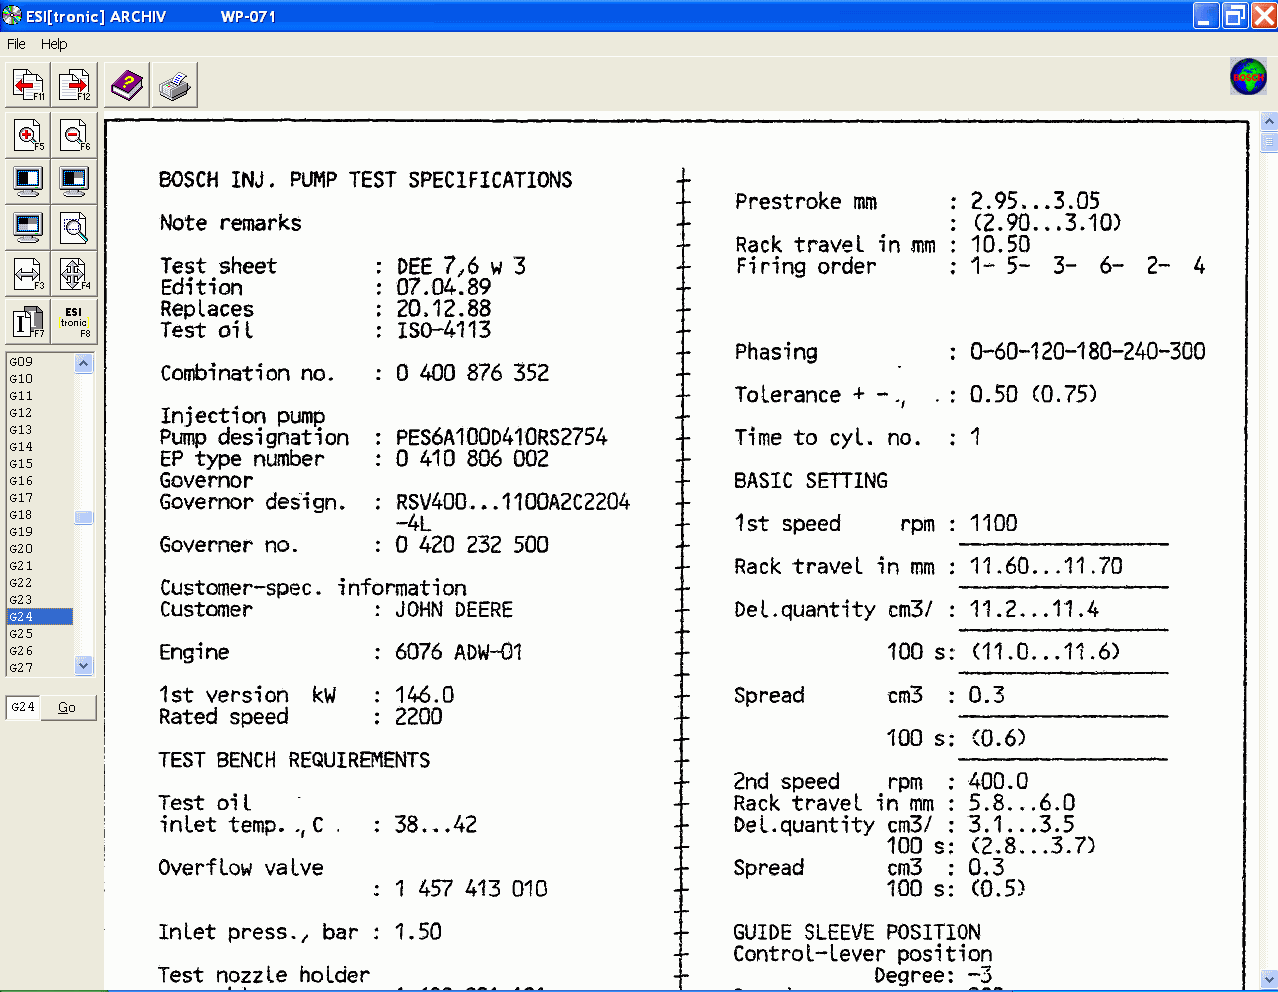Go to previous page with F11 icon
The height and width of the screenshot is (992, 1278).
[28, 85]
